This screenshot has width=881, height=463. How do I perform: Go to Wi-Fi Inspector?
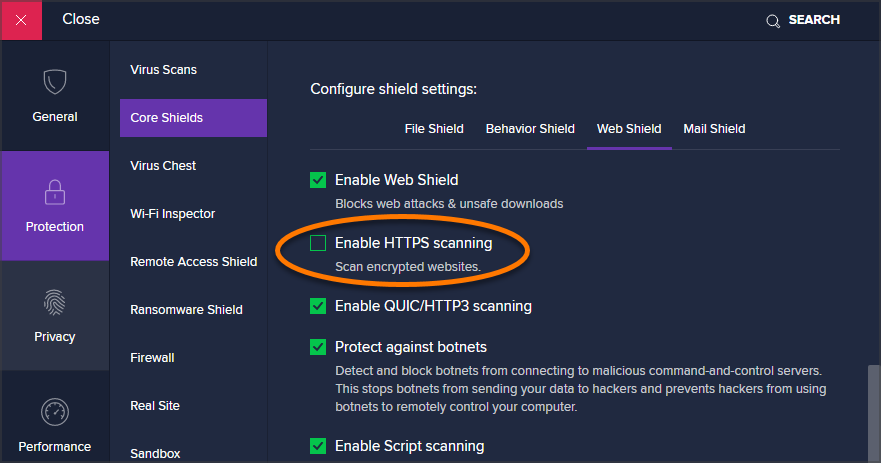(172, 214)
